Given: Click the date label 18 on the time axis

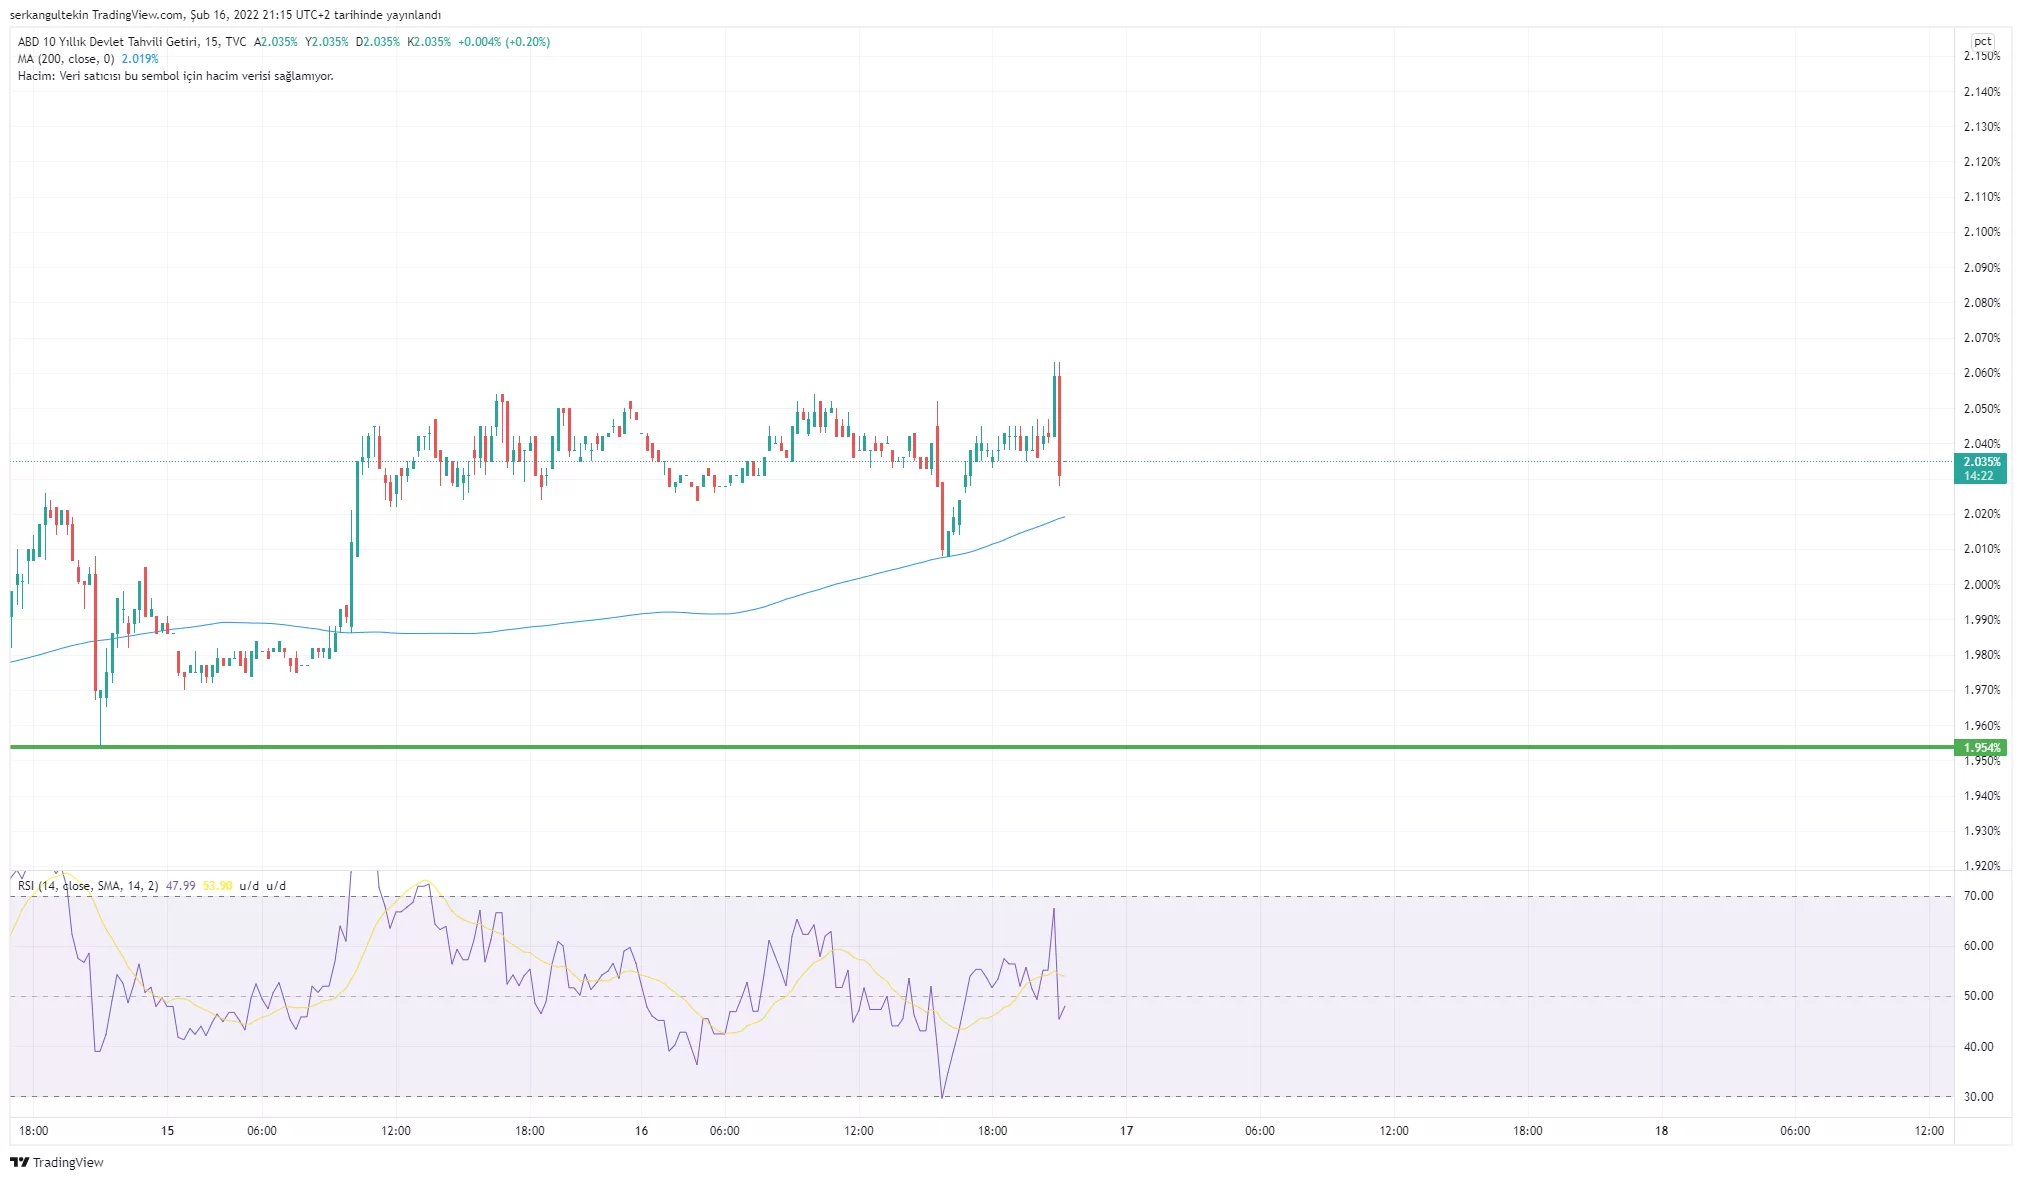Looking at the screenshot, I should [x=1661, y=1131].
